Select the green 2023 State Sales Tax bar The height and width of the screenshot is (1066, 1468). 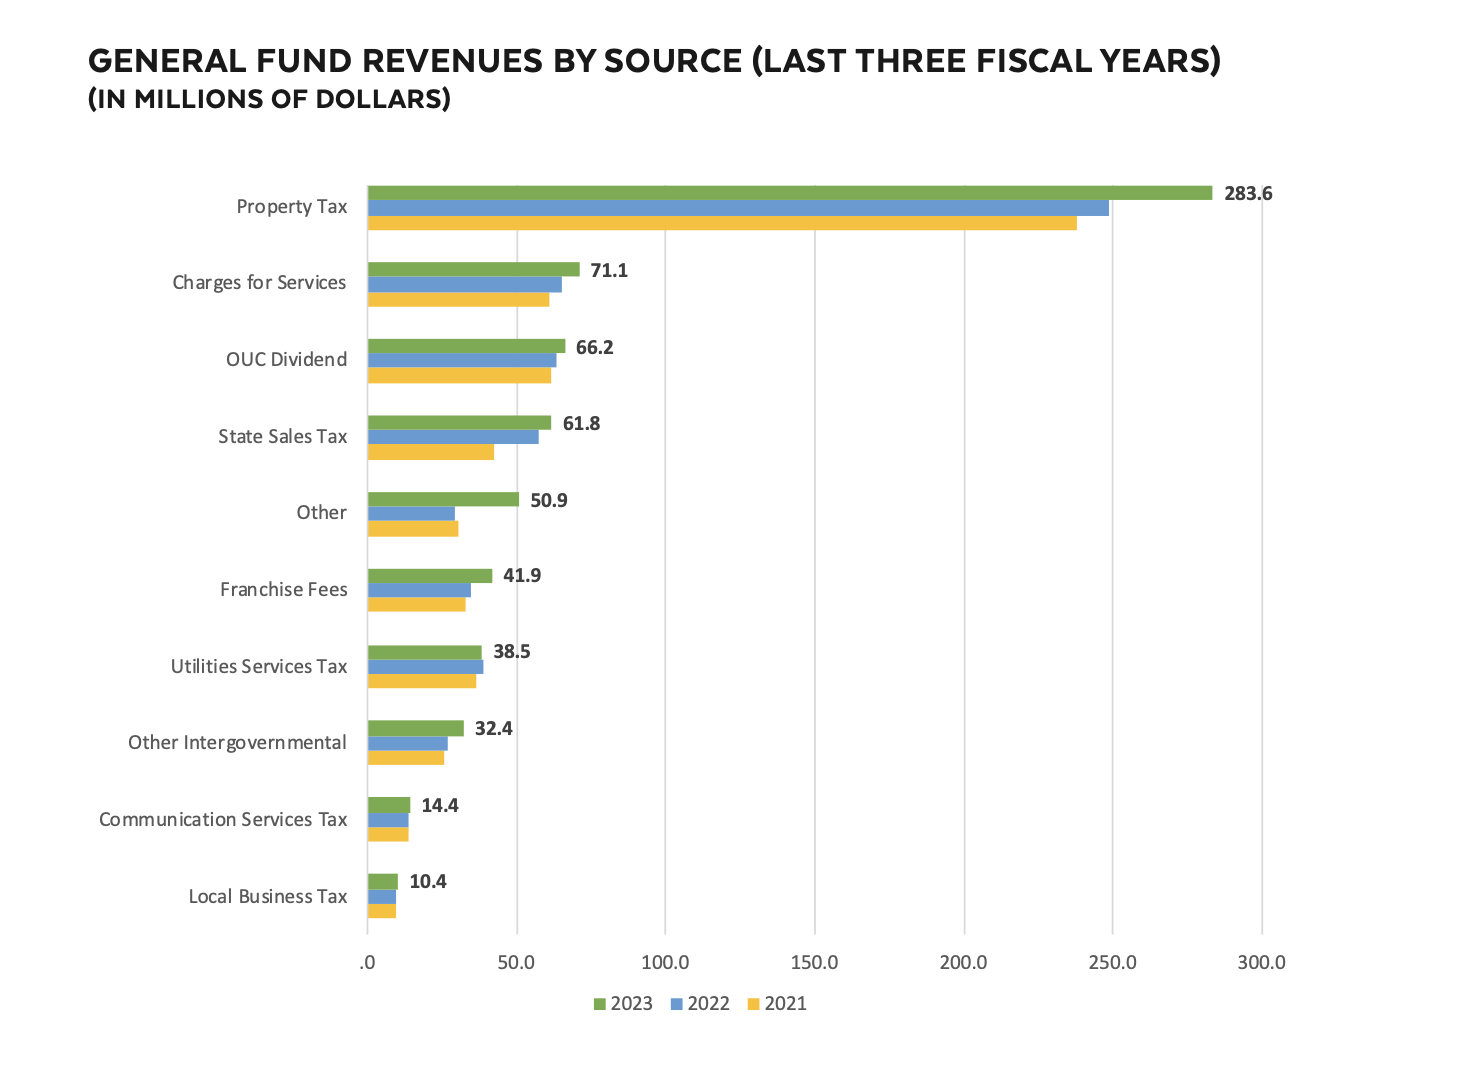click(459, 423)
